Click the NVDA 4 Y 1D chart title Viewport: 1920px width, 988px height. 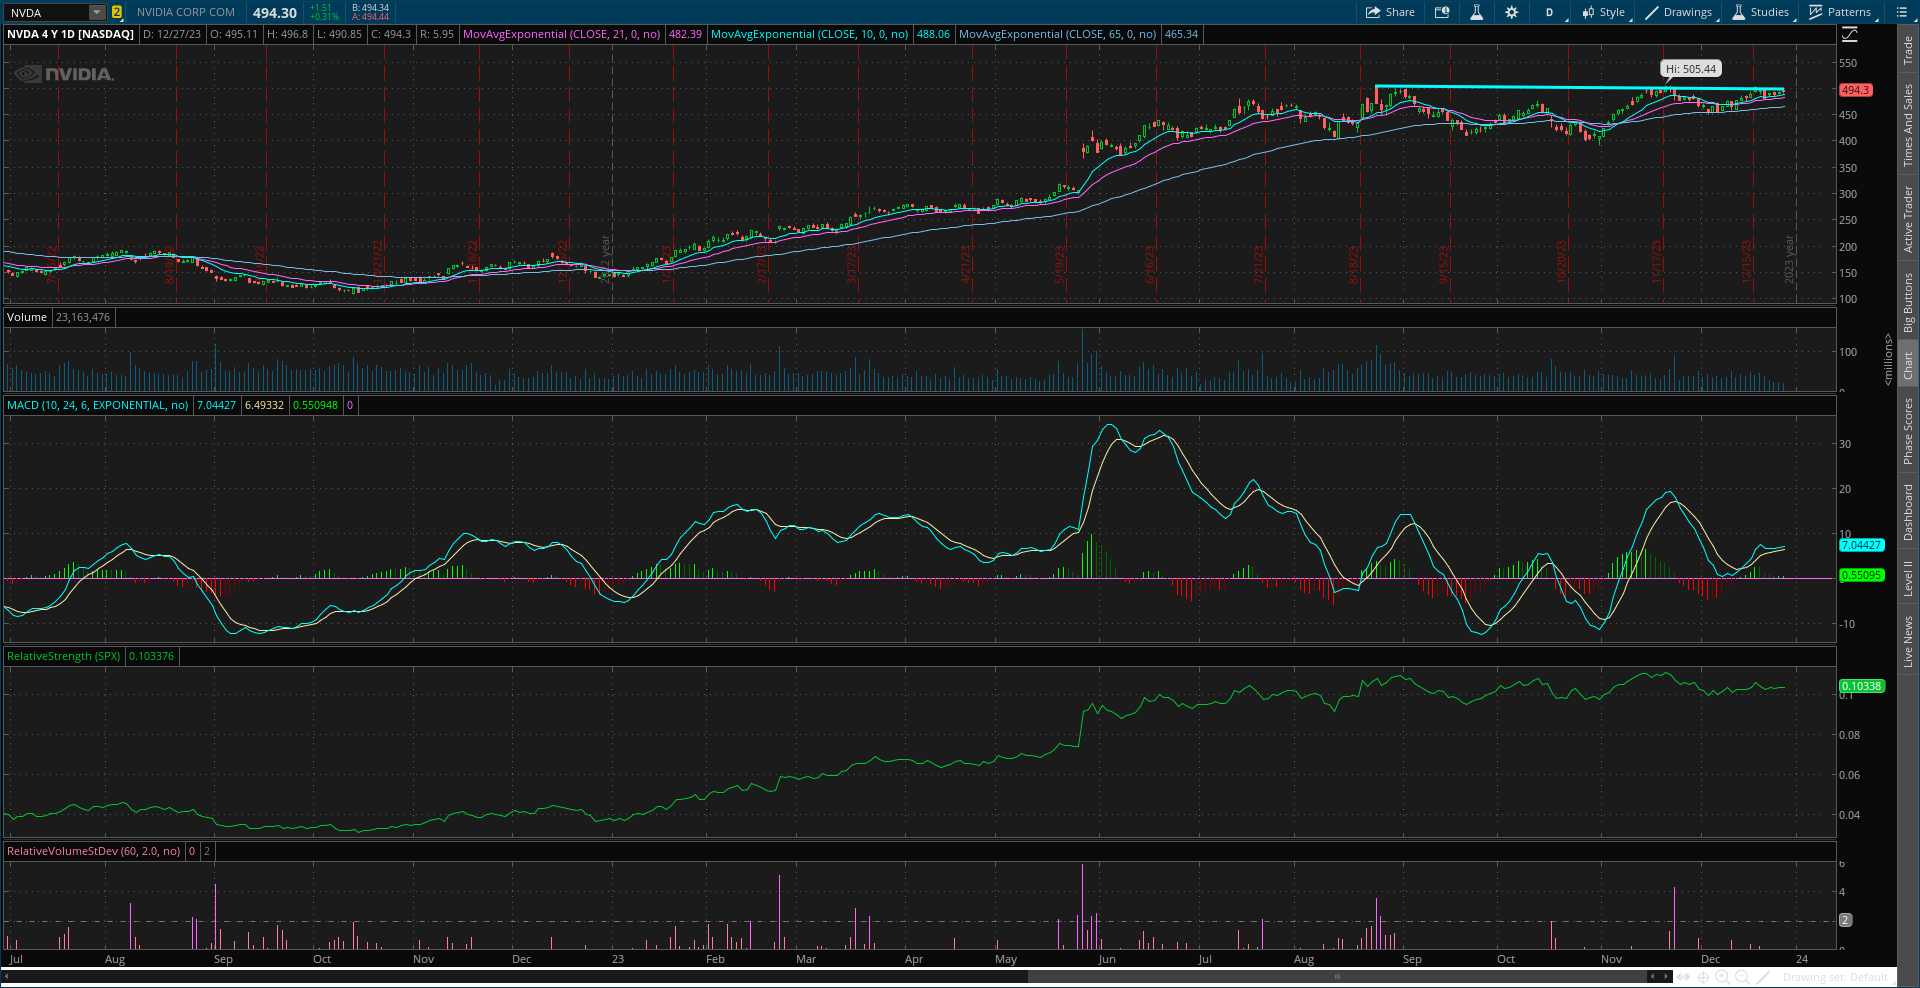(x=70, y=34)
